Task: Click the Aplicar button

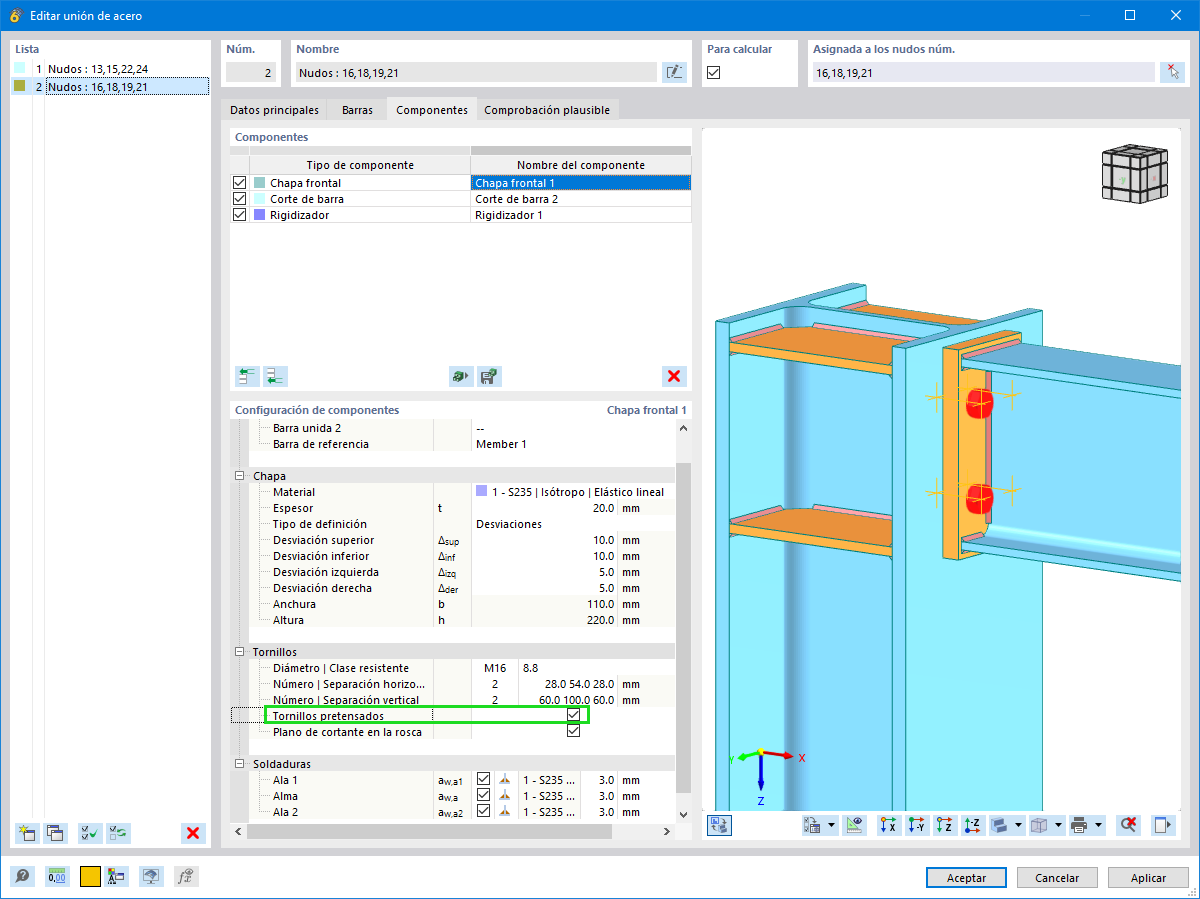Action: pyautogui.click(x=1148, y=877)
